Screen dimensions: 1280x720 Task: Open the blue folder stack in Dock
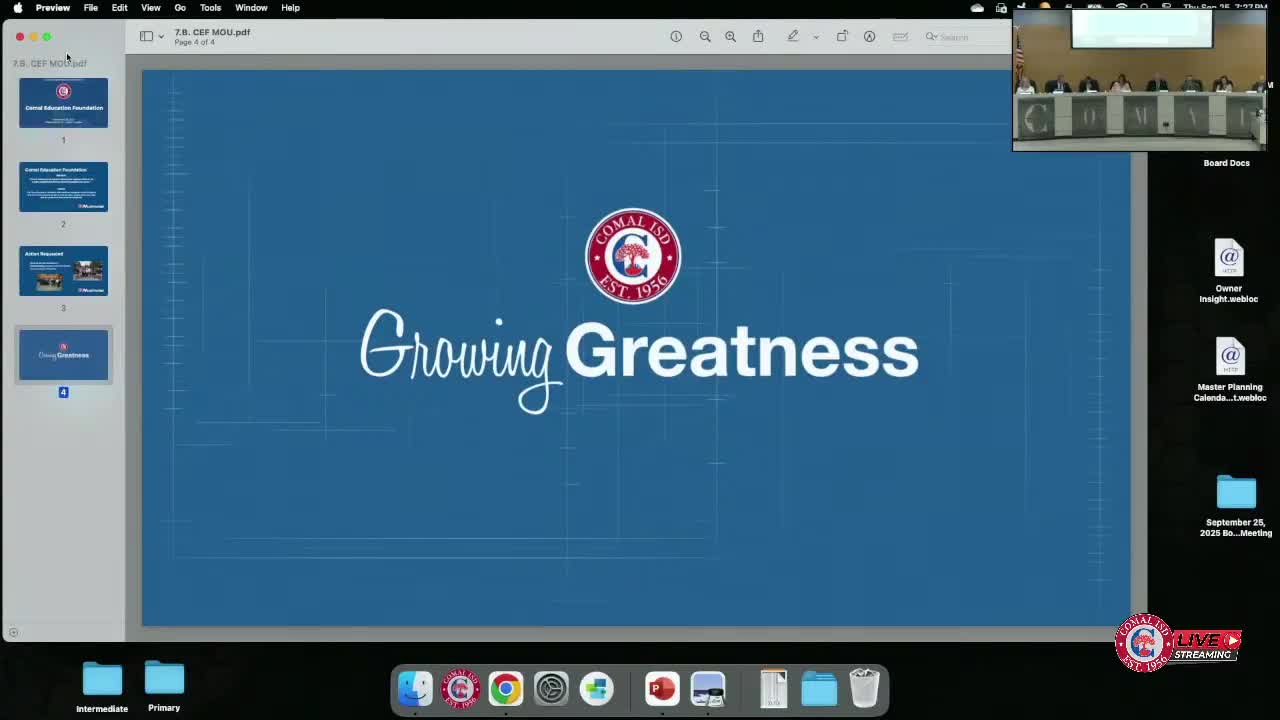[819, 688]
